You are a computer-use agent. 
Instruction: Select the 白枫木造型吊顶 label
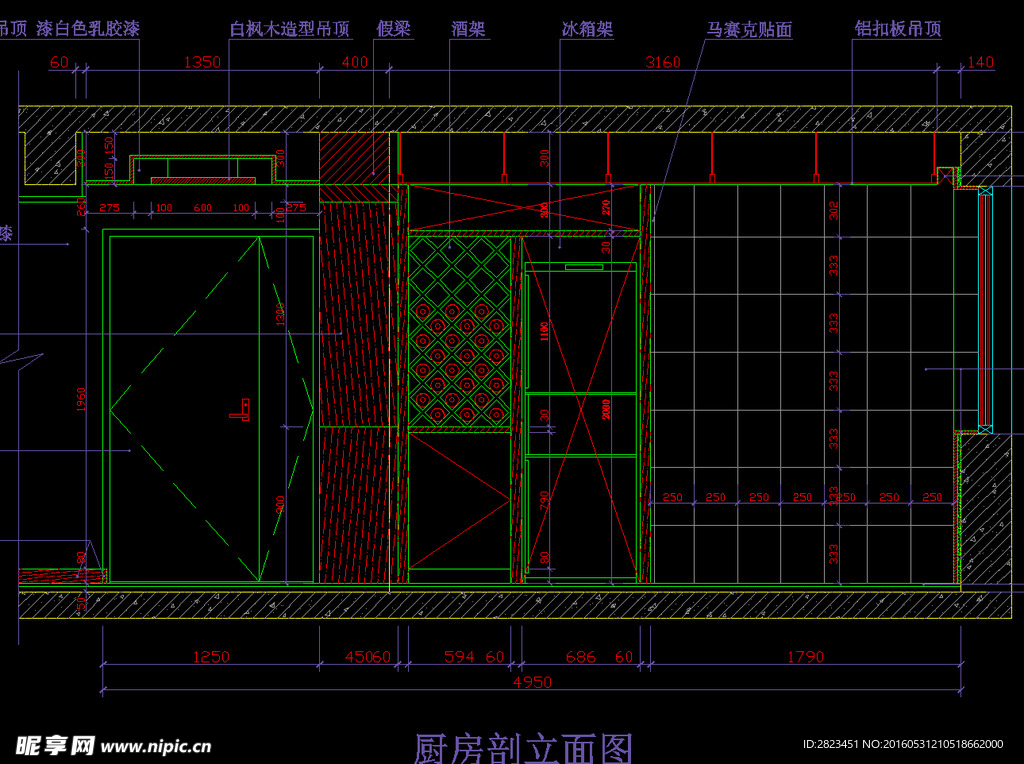289,29
